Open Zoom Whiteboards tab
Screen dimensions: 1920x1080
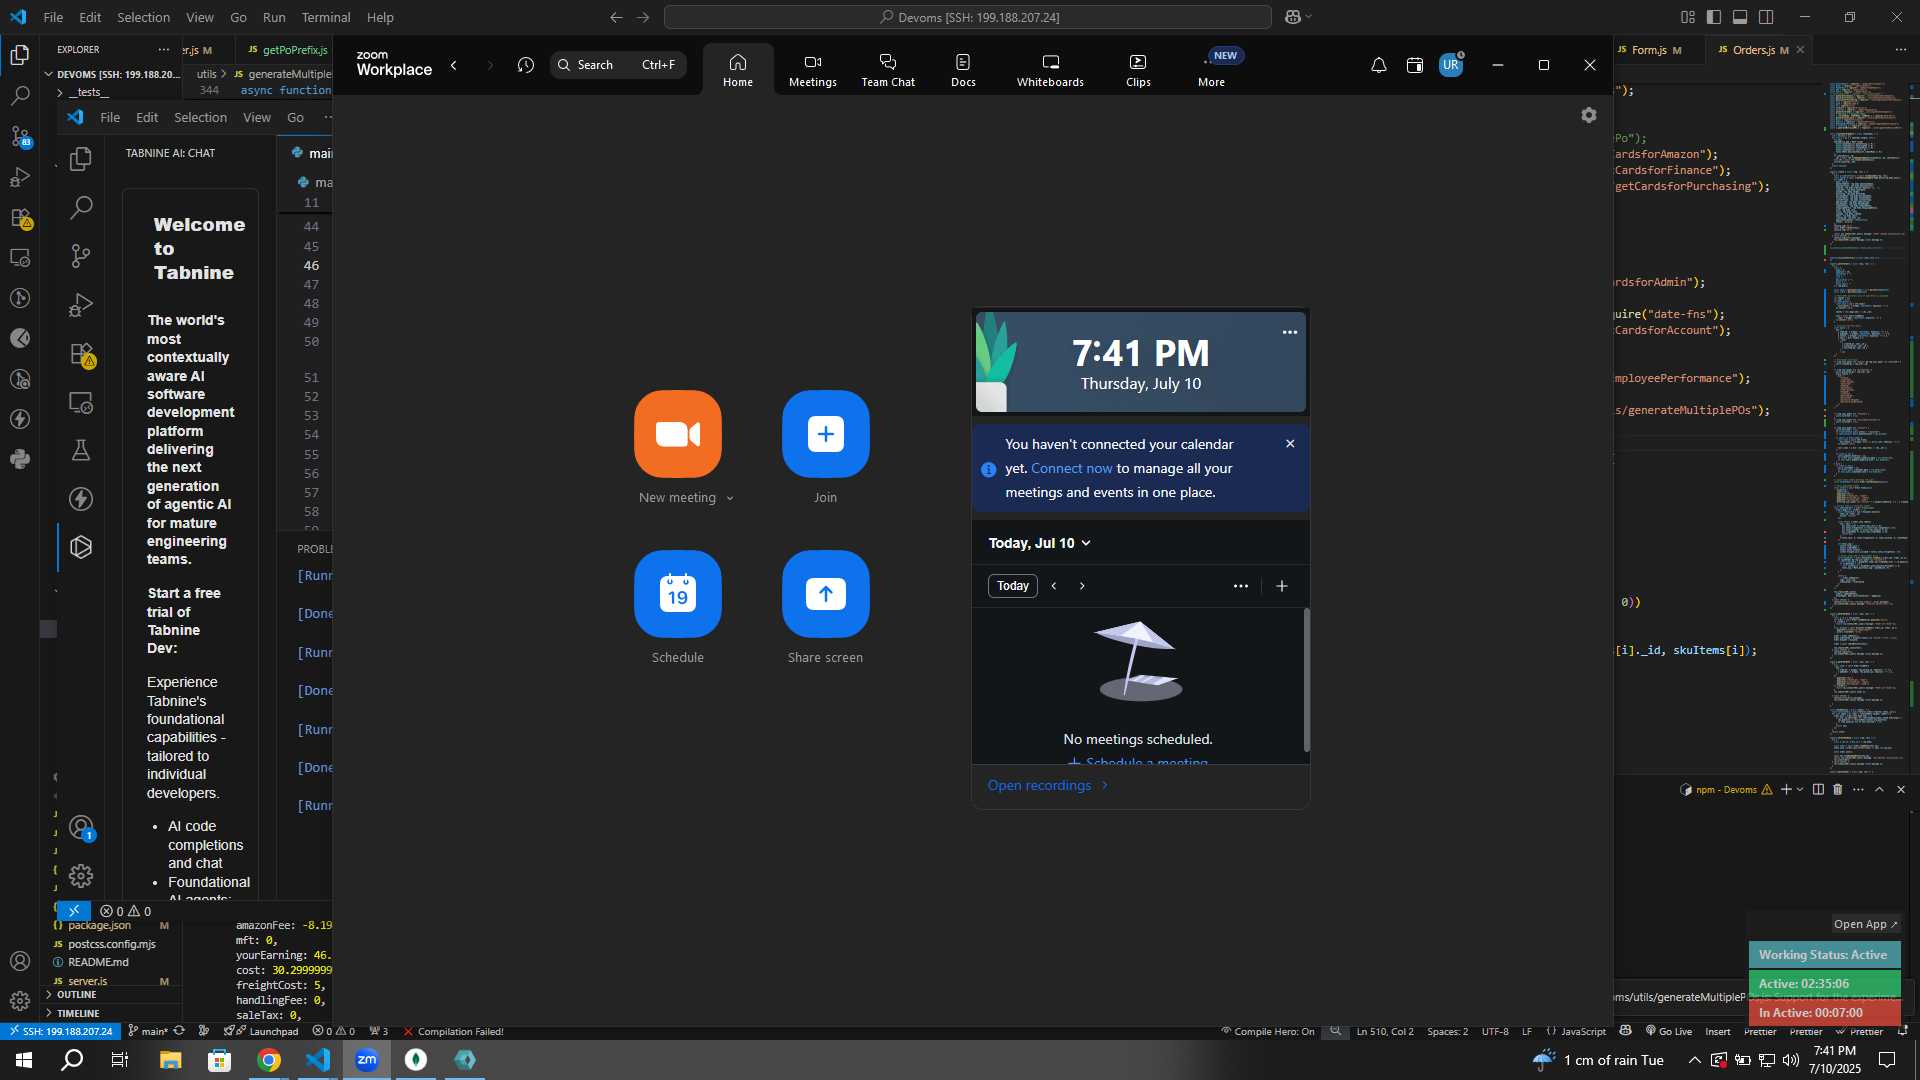tap(1050, 70)
